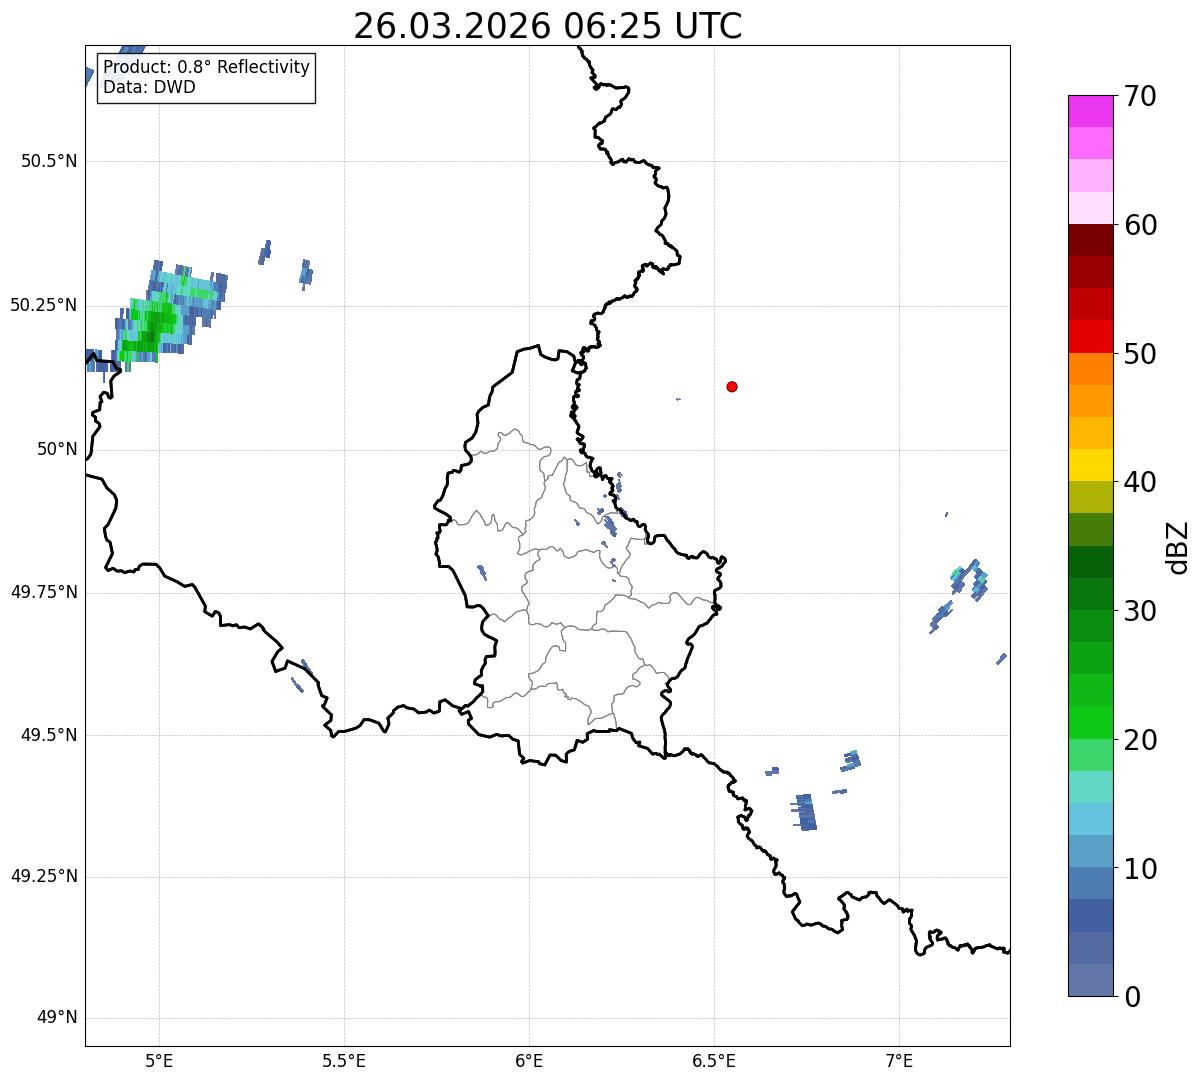Viewport: 1202px width, 1081px height.
Task: Click the 50.5°N latitude tick label
Action: (49, 161)
